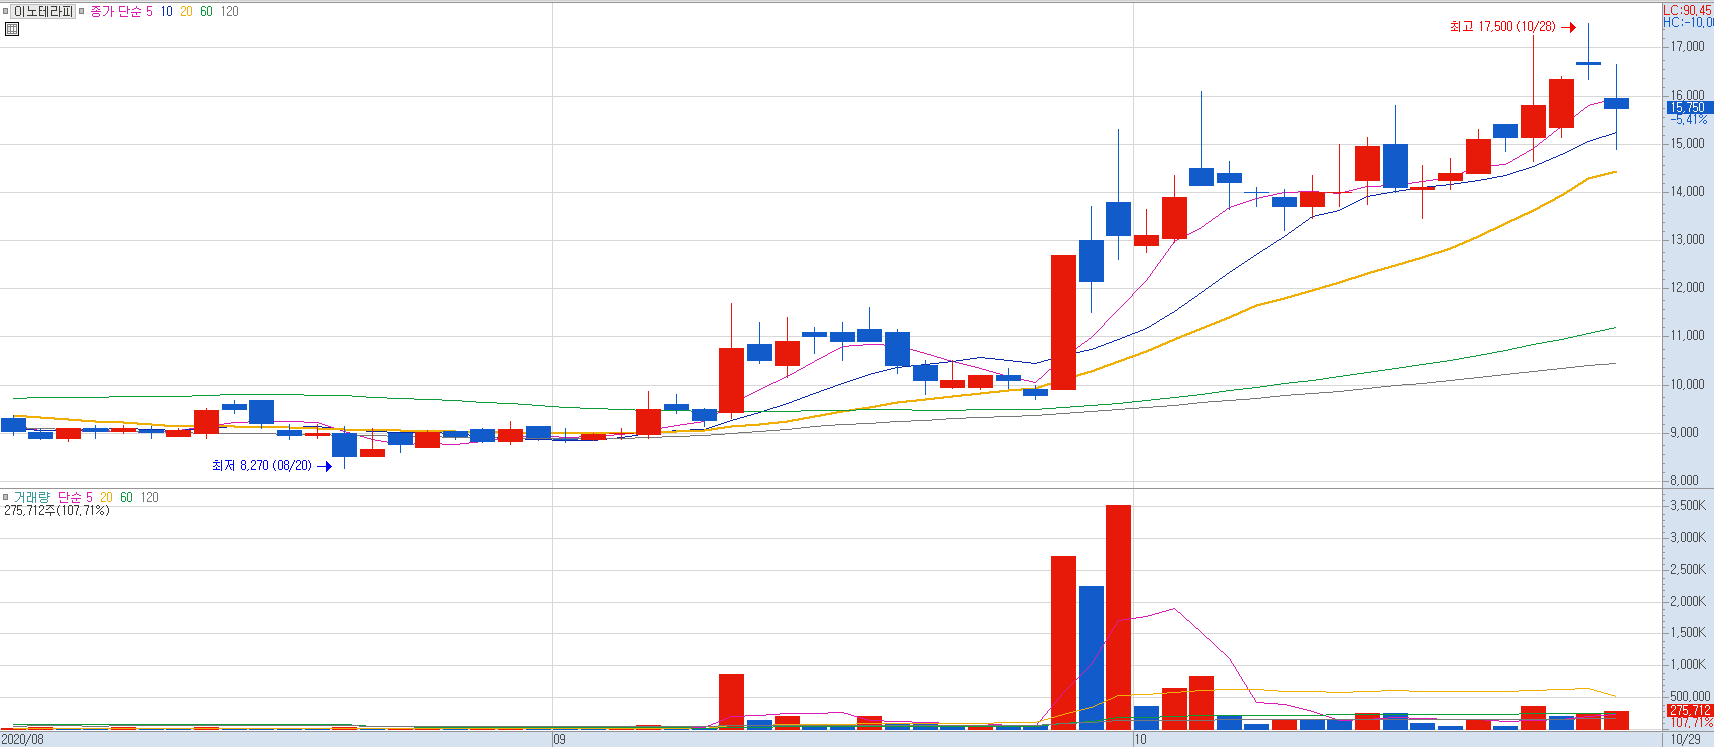Click the tall blue volume bar
Screen dimensions: 1714x747
point(1091,658)
